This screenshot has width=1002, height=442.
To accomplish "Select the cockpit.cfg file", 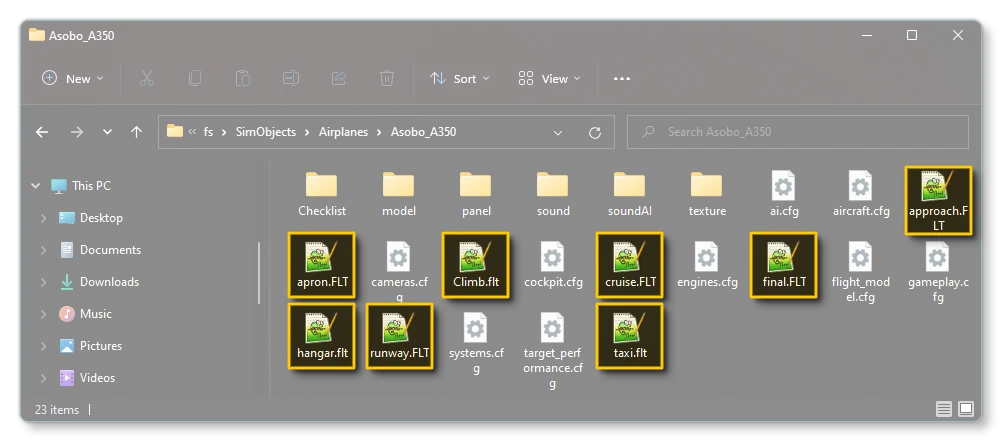I will coord(553,264).
